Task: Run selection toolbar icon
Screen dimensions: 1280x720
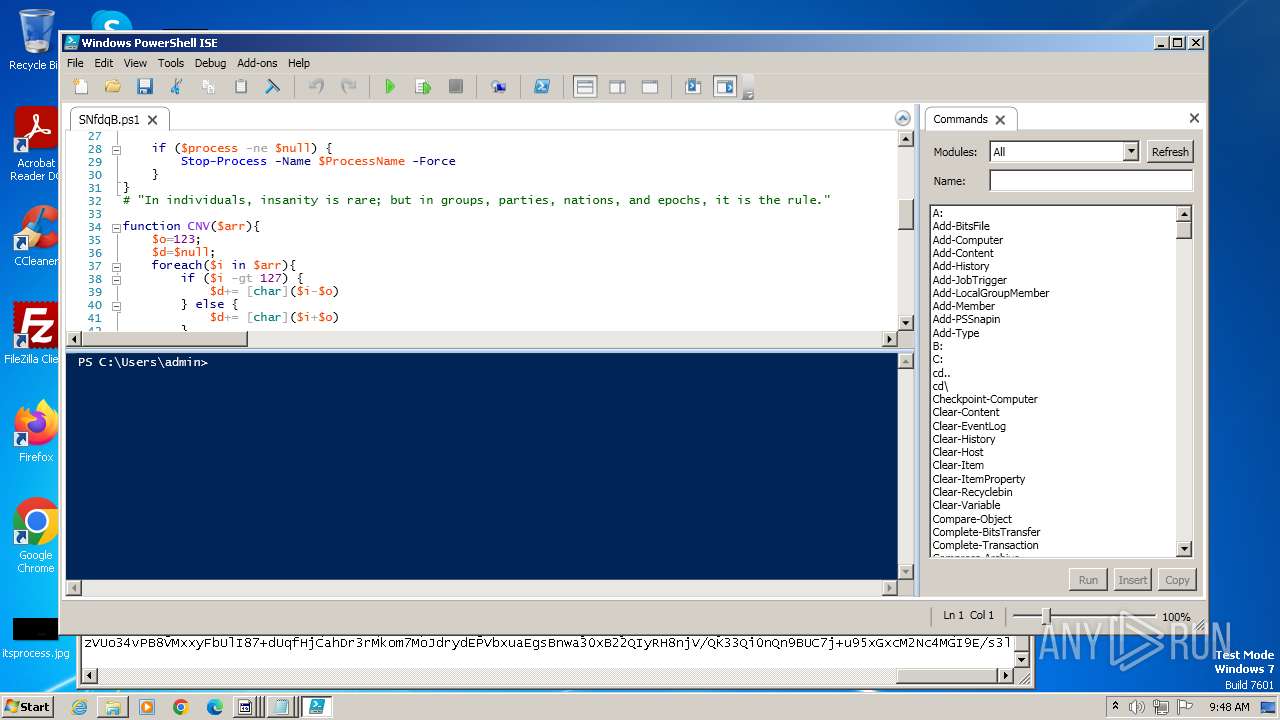Action: pos(422,87)
